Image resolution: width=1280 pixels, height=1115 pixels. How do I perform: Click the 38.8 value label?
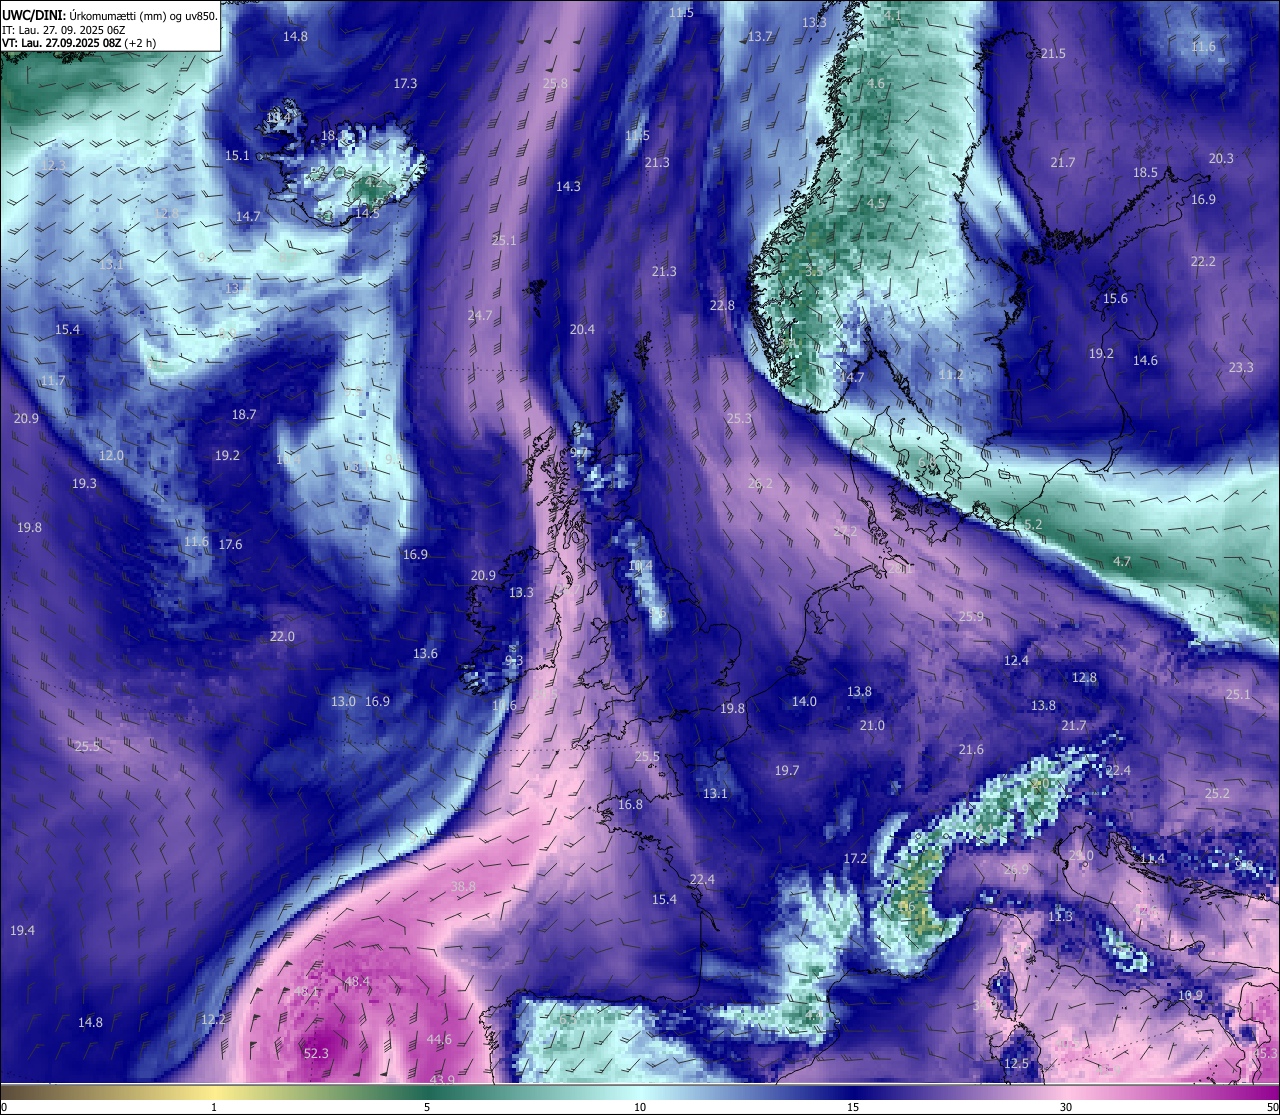[x=463, y=886]
